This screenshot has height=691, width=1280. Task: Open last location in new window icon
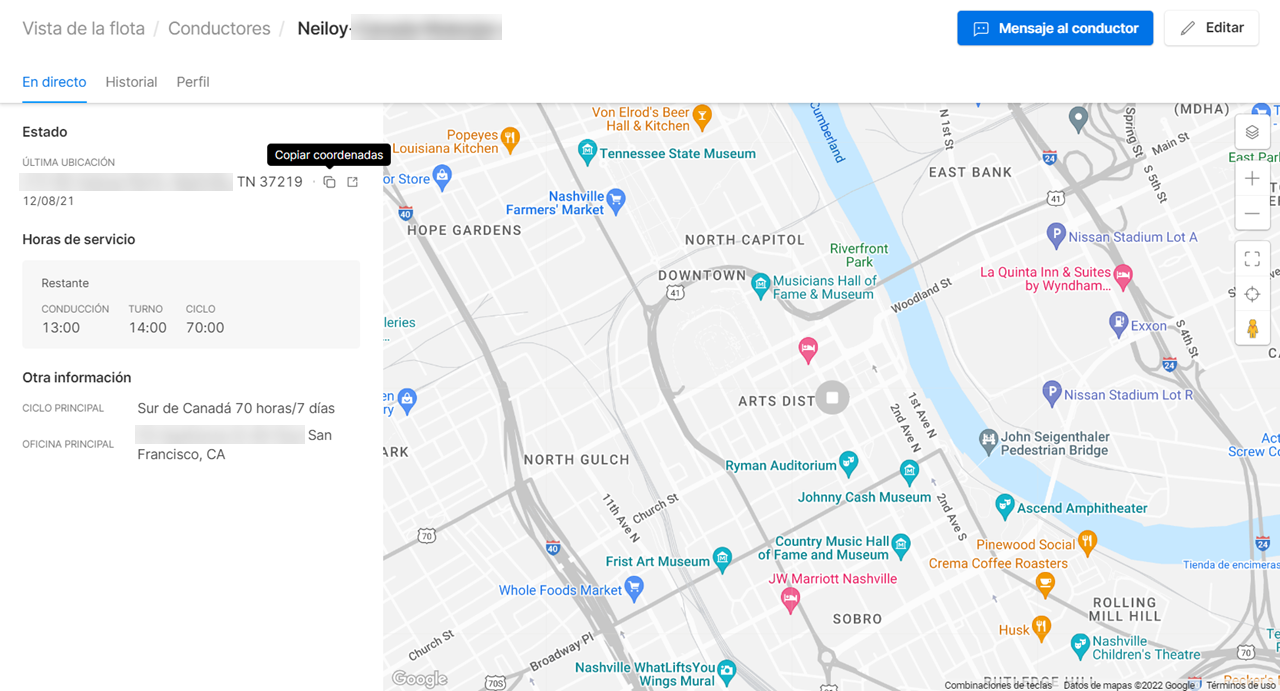pos(352,181)
